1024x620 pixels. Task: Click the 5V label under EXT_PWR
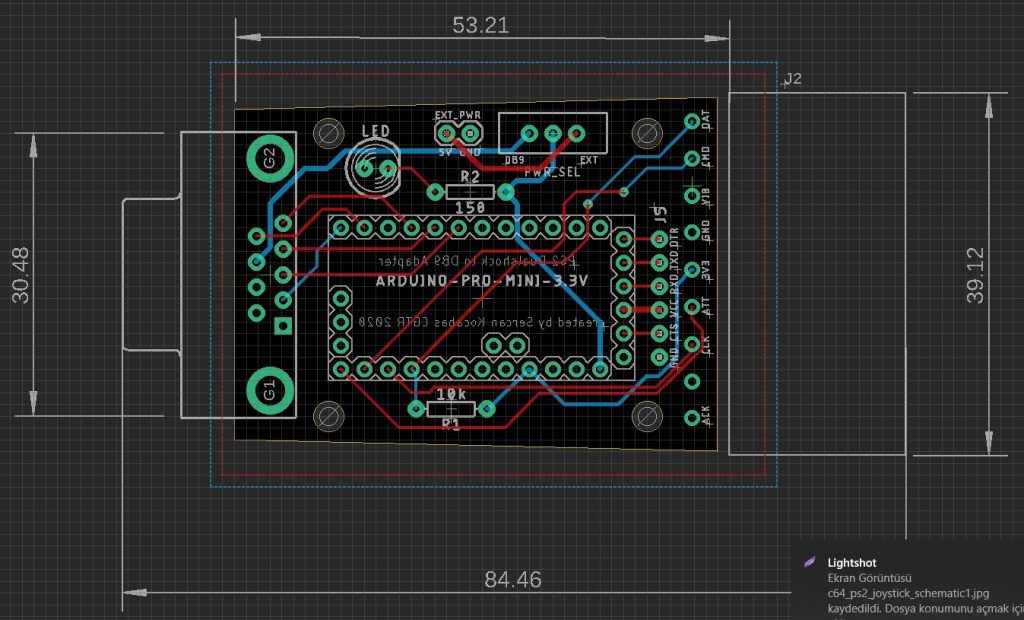pyautogui.click(x=445, y=152)
